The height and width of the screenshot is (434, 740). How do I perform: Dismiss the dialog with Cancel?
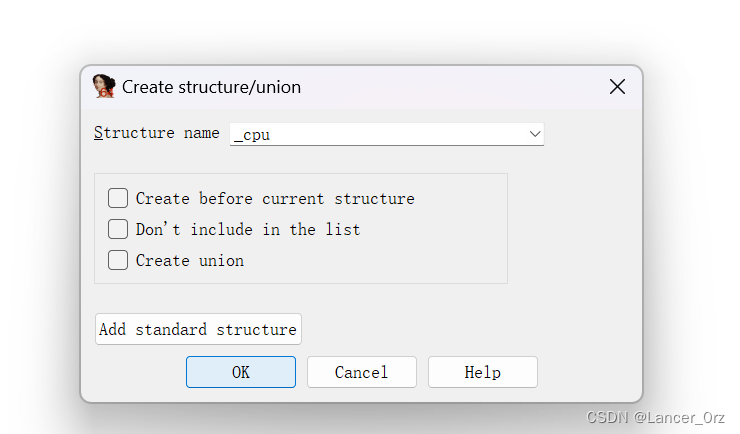[x=361, y=372]
